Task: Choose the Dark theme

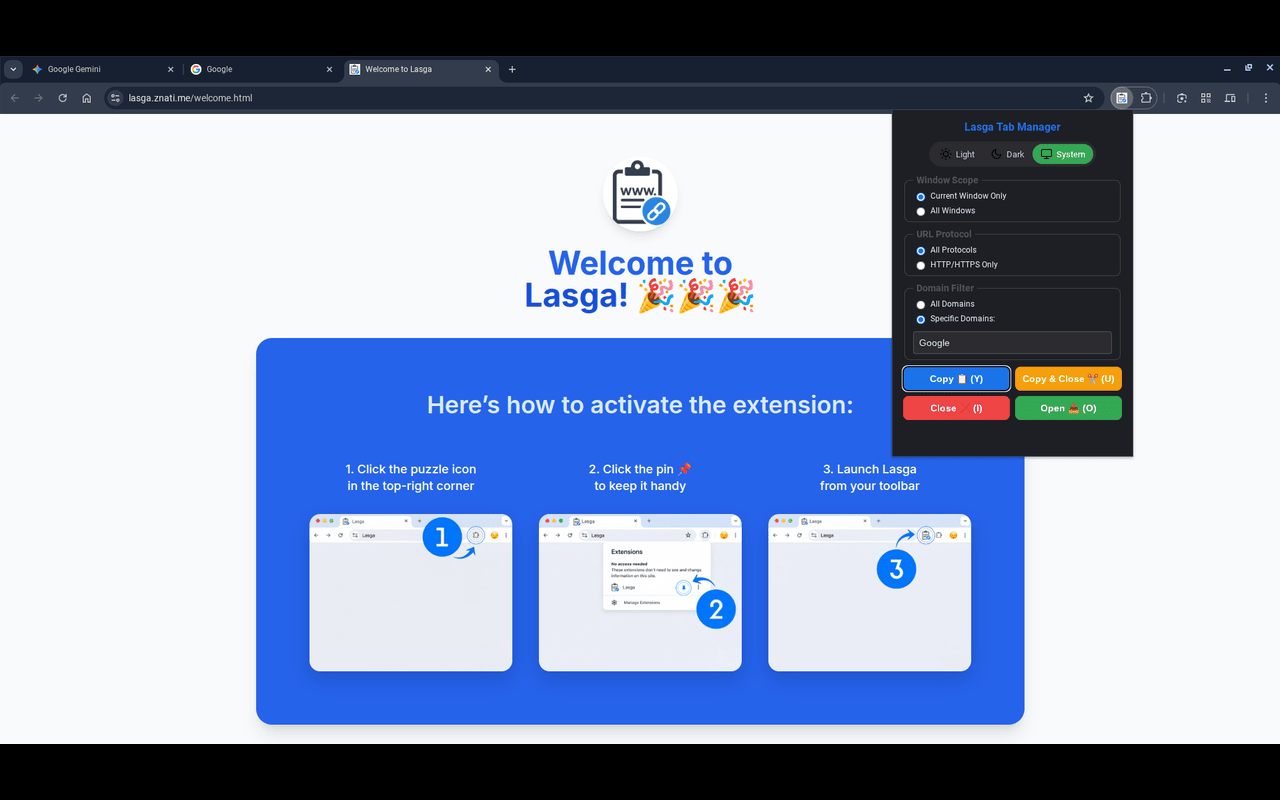Action: 1007,154
